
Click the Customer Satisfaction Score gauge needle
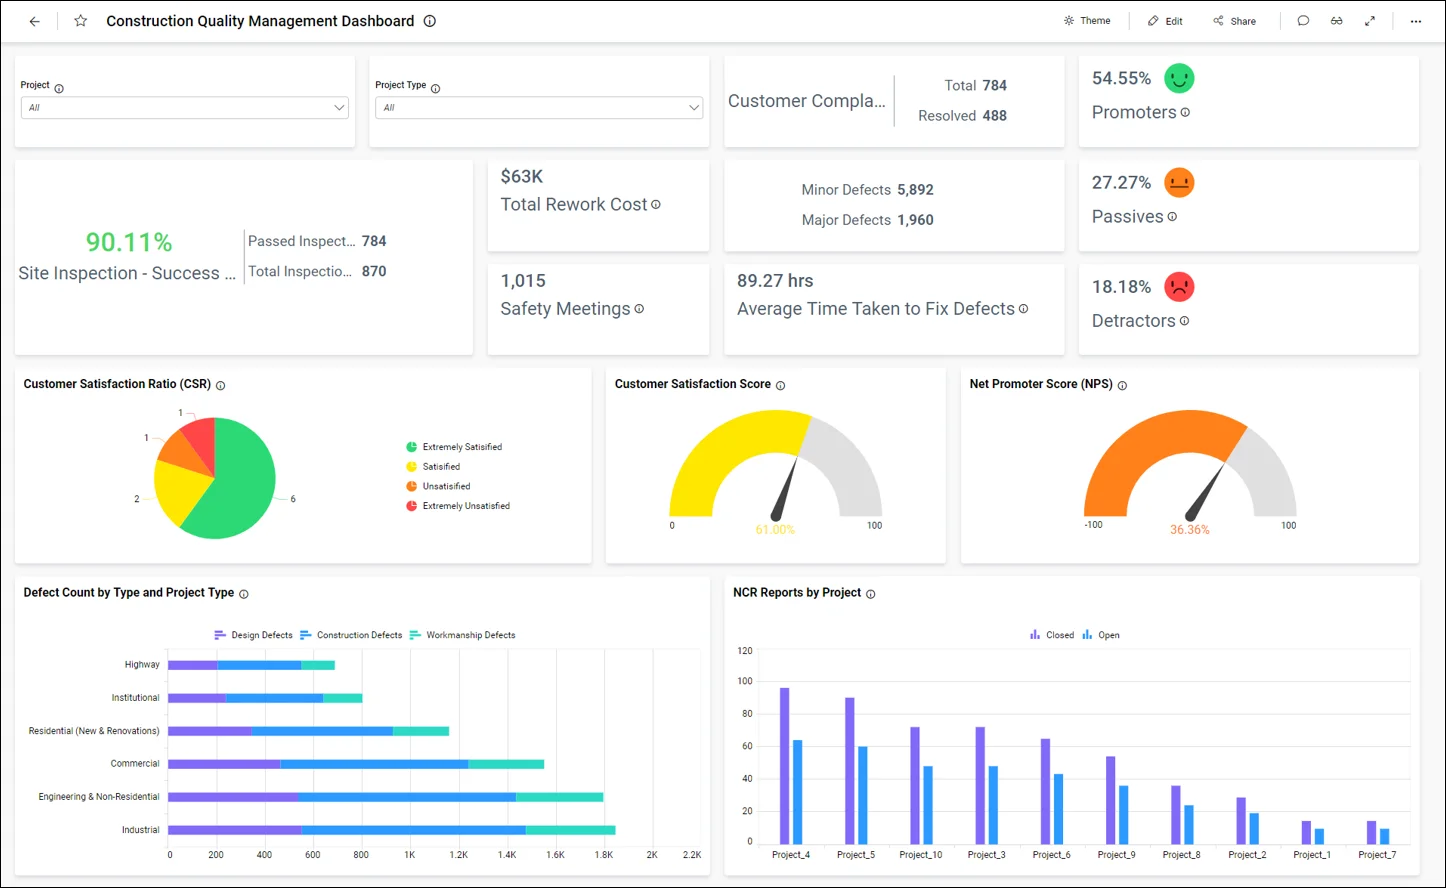[x=786, y=489]
